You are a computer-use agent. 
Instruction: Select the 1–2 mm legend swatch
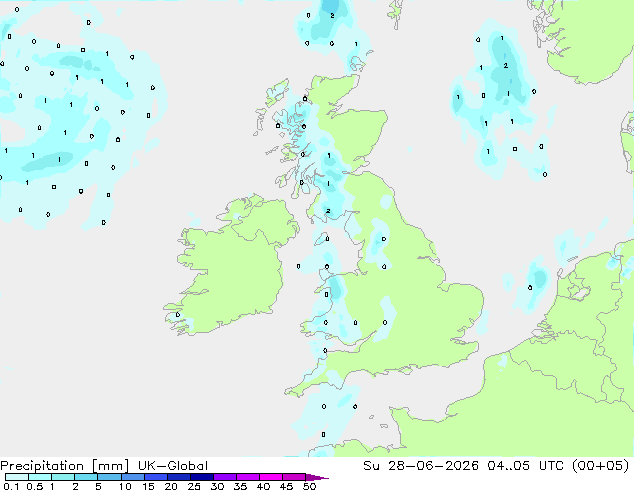(63, 477)
